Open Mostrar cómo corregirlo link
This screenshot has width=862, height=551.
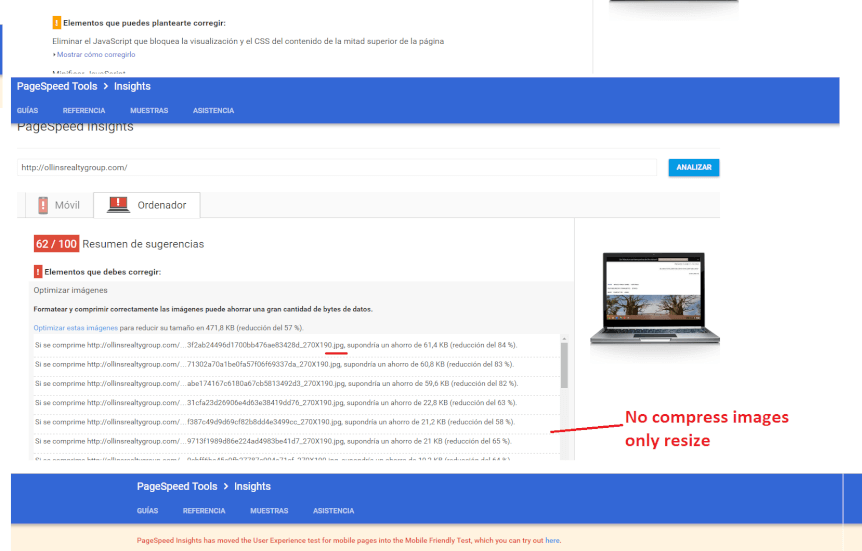(96, 54)
